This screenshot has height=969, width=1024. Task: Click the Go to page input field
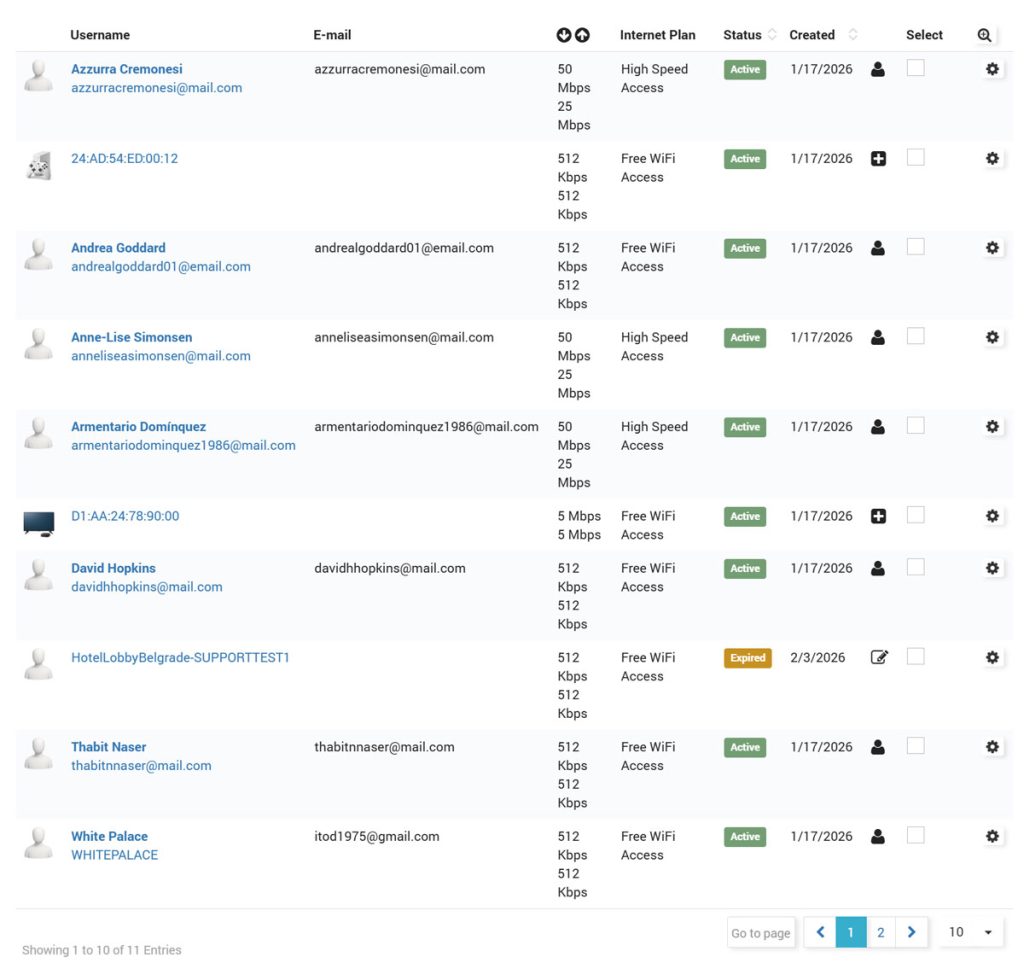760,933
